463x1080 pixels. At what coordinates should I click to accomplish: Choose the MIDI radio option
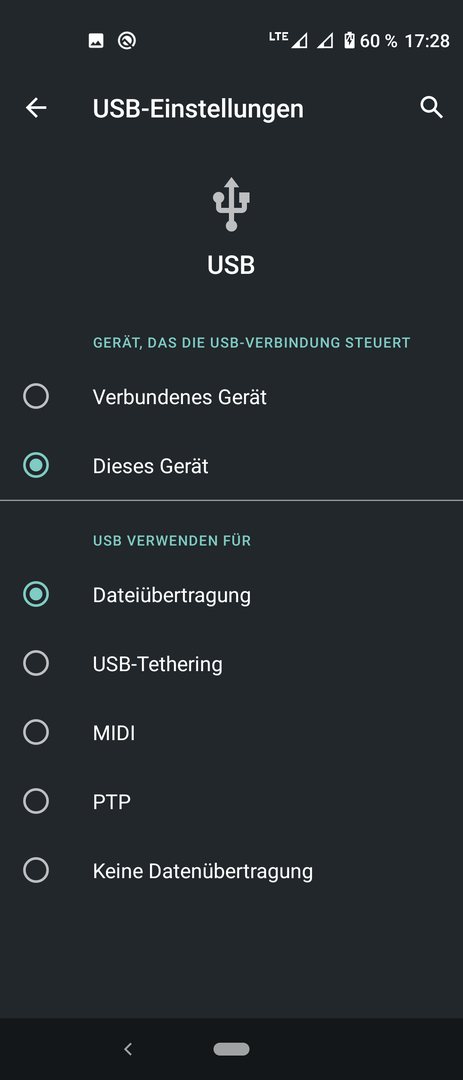tap(36, 732)
